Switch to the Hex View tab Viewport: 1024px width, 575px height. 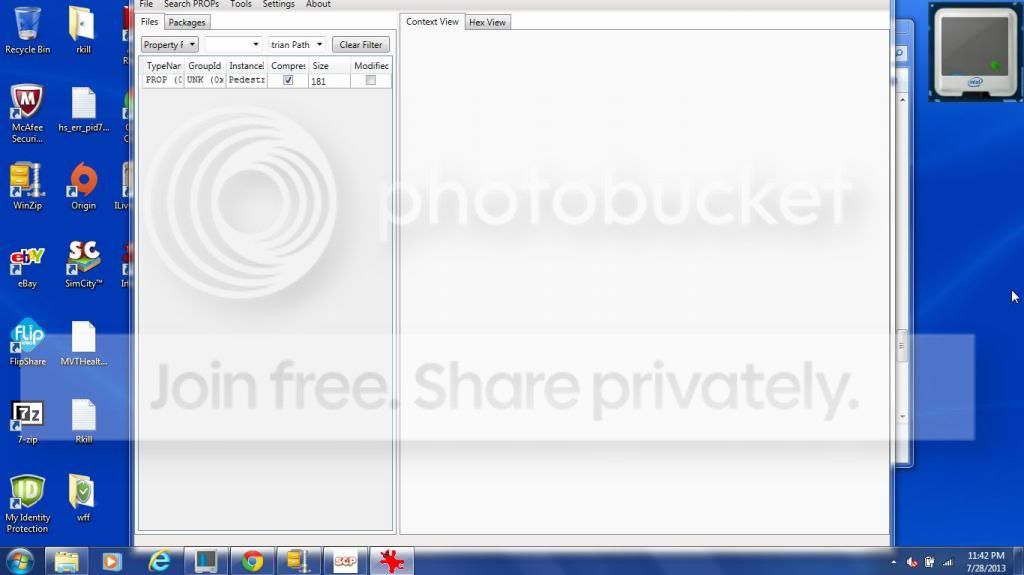click(x=487, y=22)
